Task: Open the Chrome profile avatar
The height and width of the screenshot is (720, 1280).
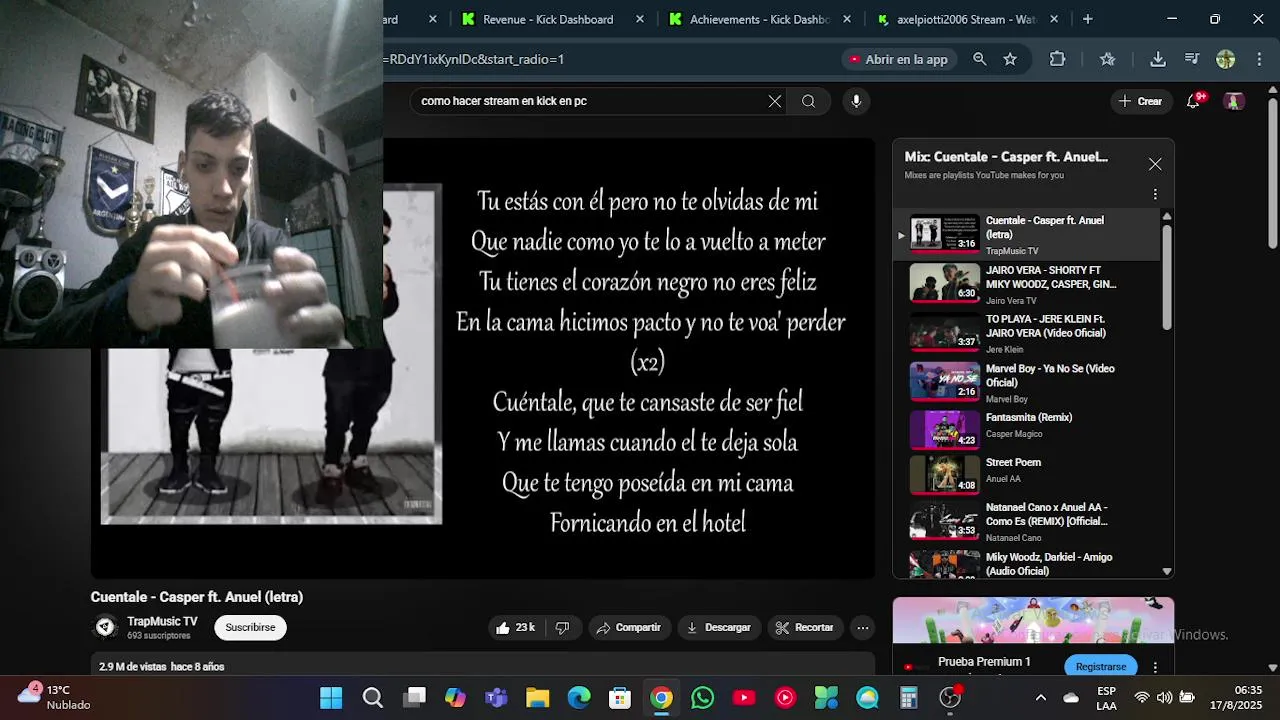Action: click(1225, 59)
